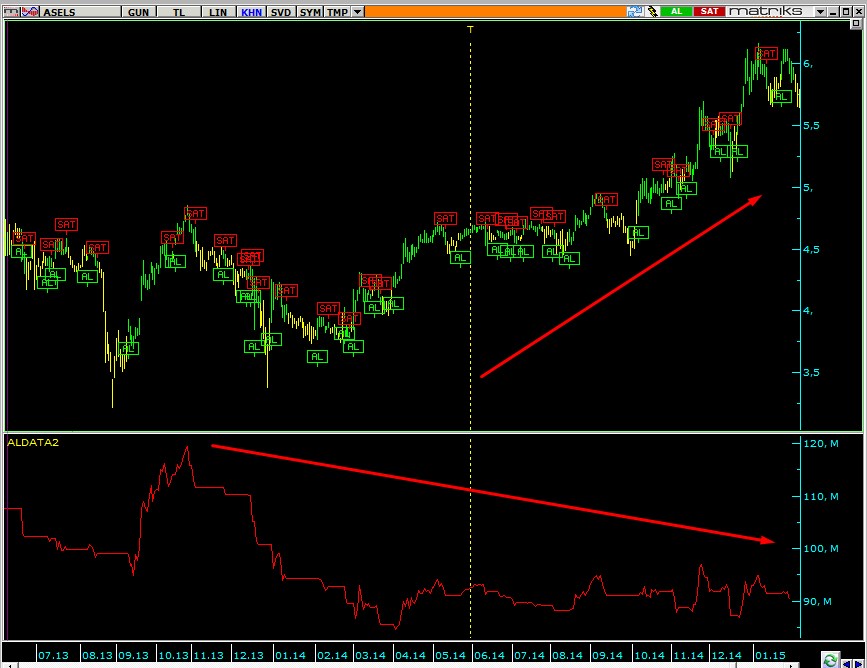The height and width of the screenshot is (668, 867).
Task: Click the 3,5 price axis label
Action: point(811,373)
